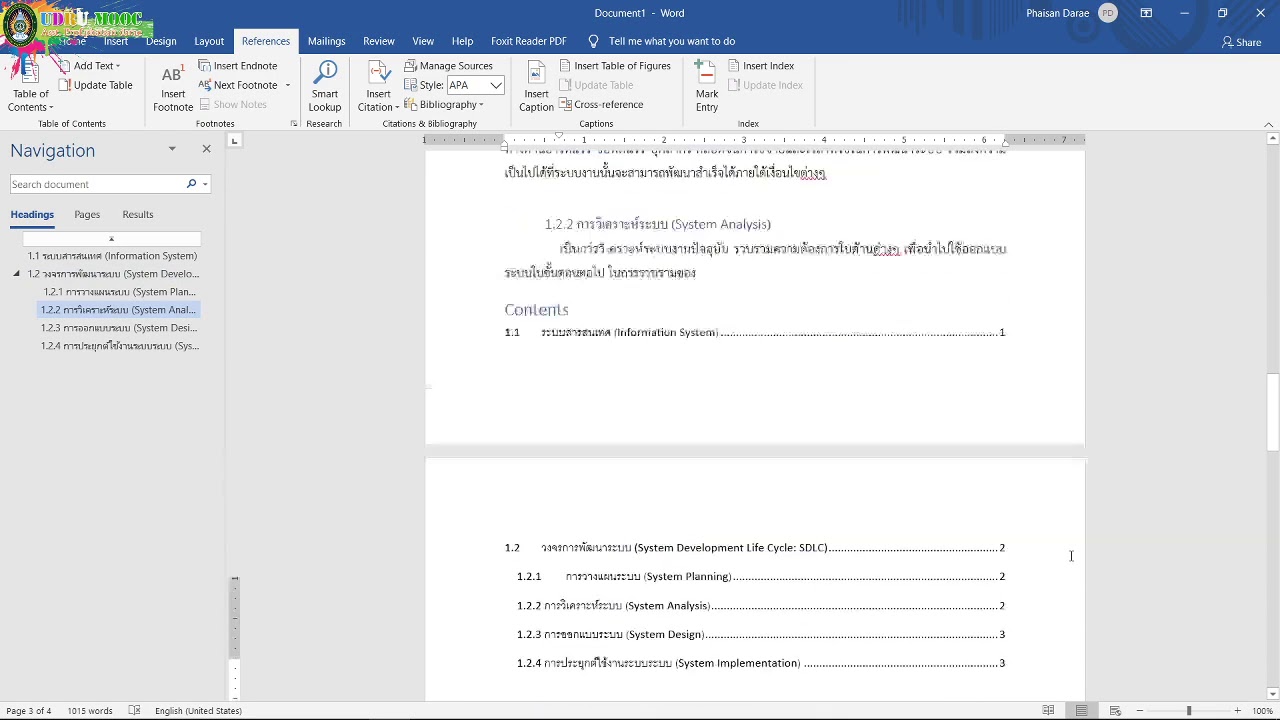Open the Bibliography dropdown

445,105
